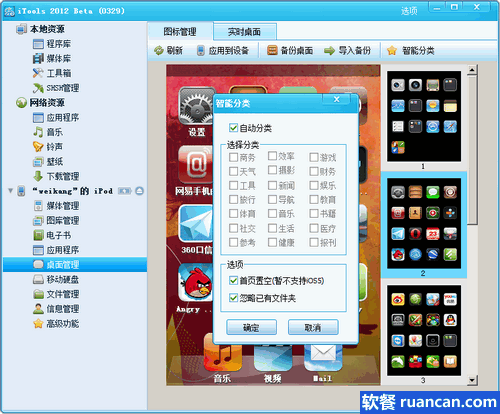Collapse the weikang iPod device tree
Screen dimensions: 500x414
[10, 191]
